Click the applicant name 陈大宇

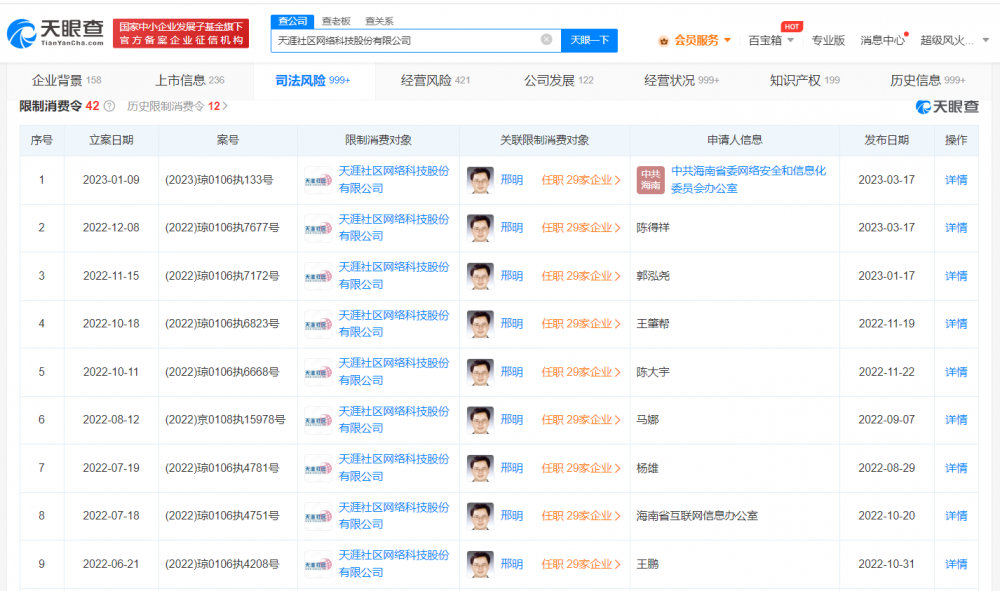[653, 372]
